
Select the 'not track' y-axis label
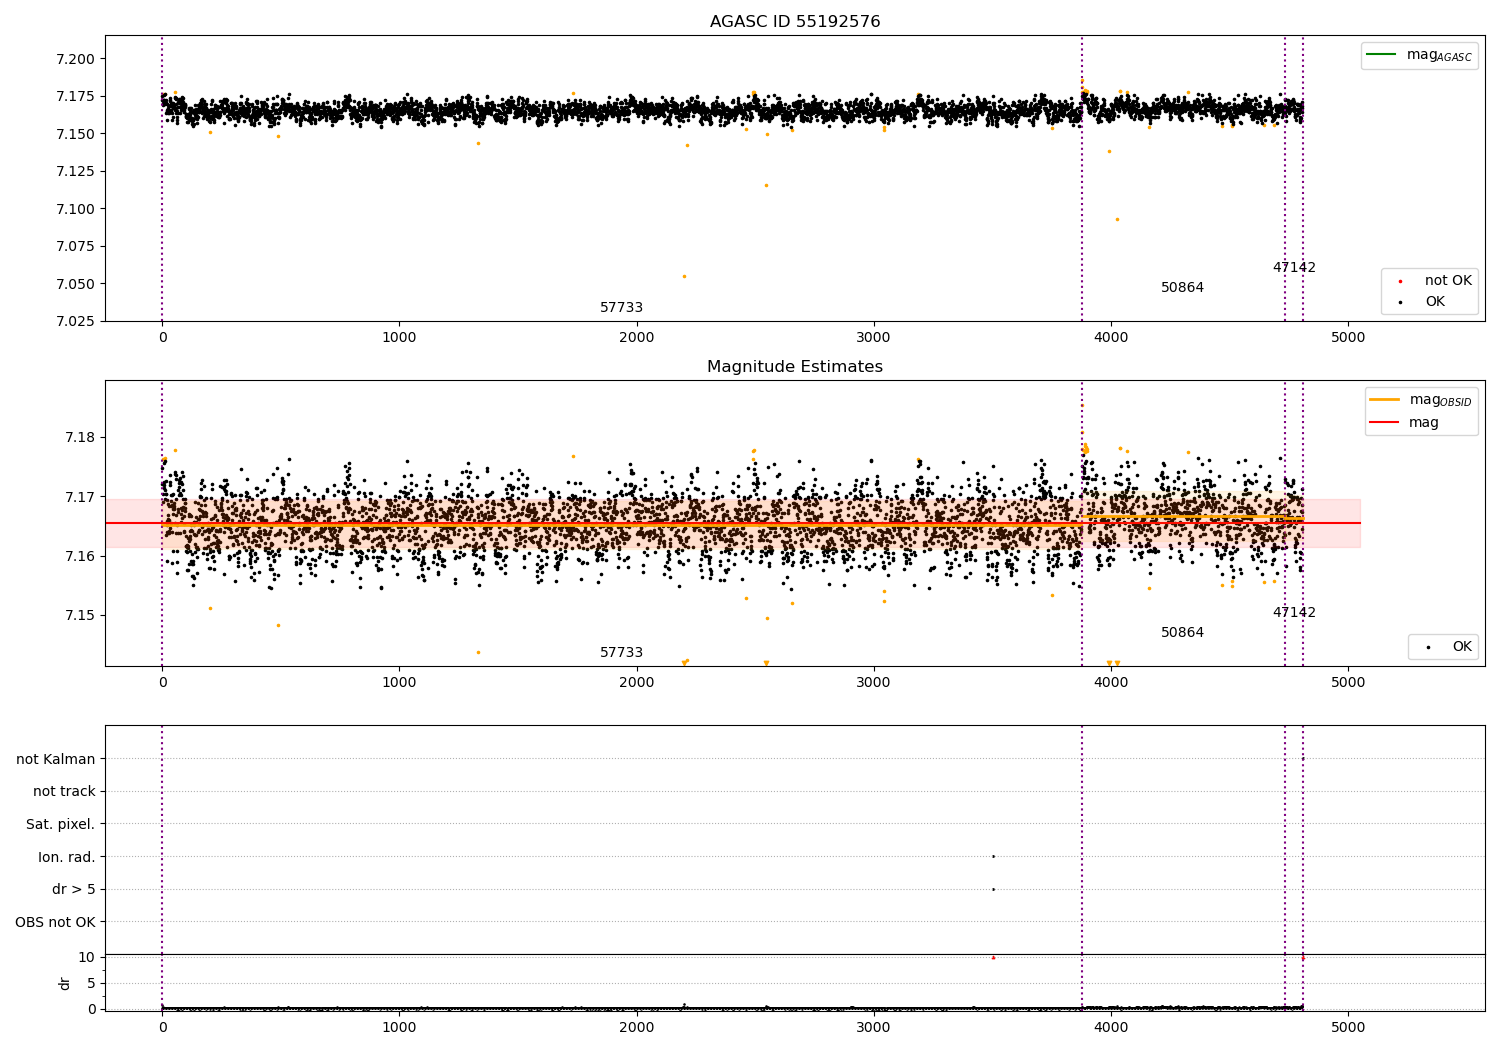click(64, 792)
